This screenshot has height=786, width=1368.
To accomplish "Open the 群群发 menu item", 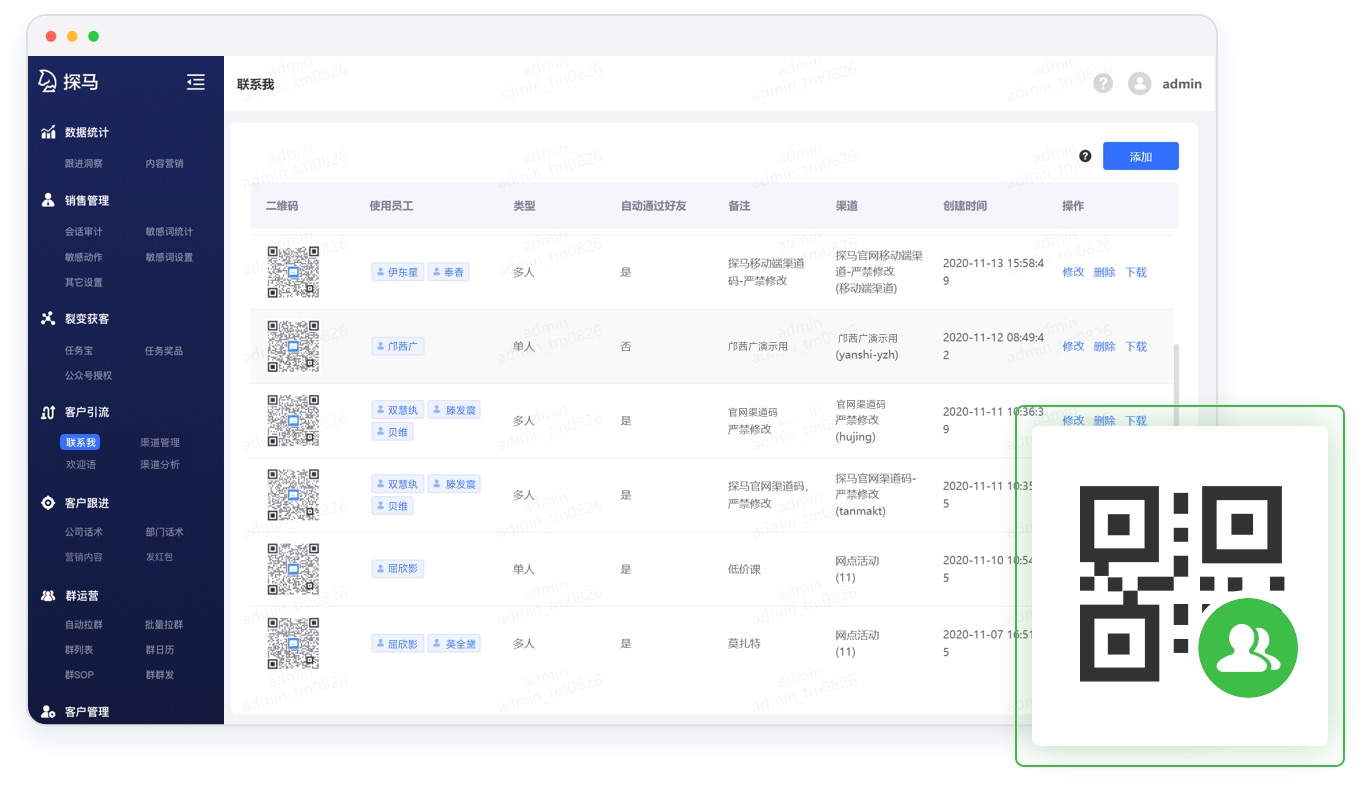I will point(159,675).
